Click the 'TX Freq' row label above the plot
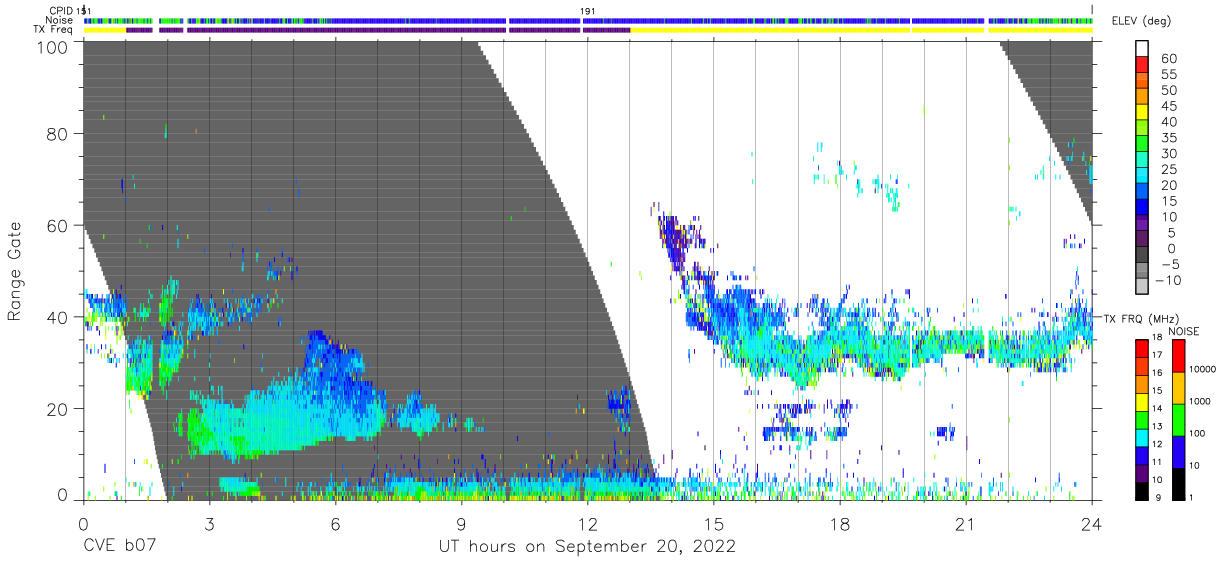Viewport: 1228px width, 567px height. pyautogui.click(x=53, y=30)
